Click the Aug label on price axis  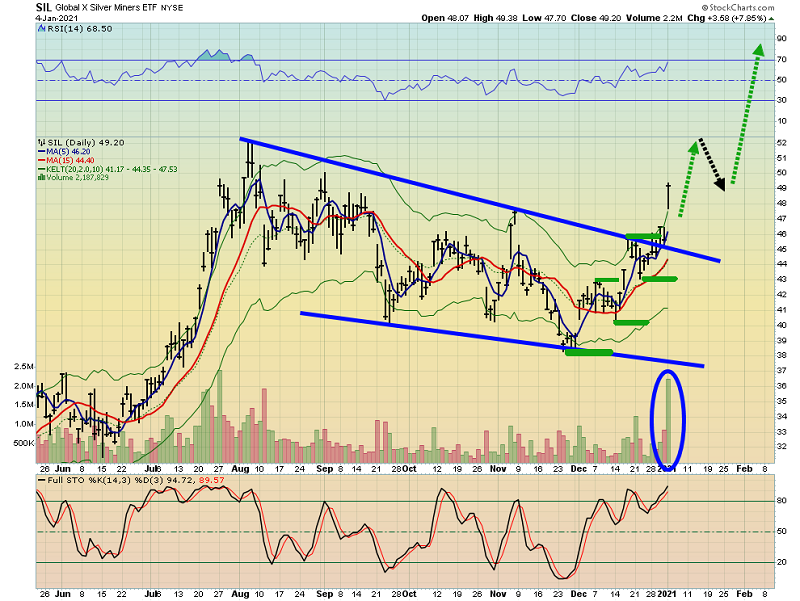click(240, 468)
